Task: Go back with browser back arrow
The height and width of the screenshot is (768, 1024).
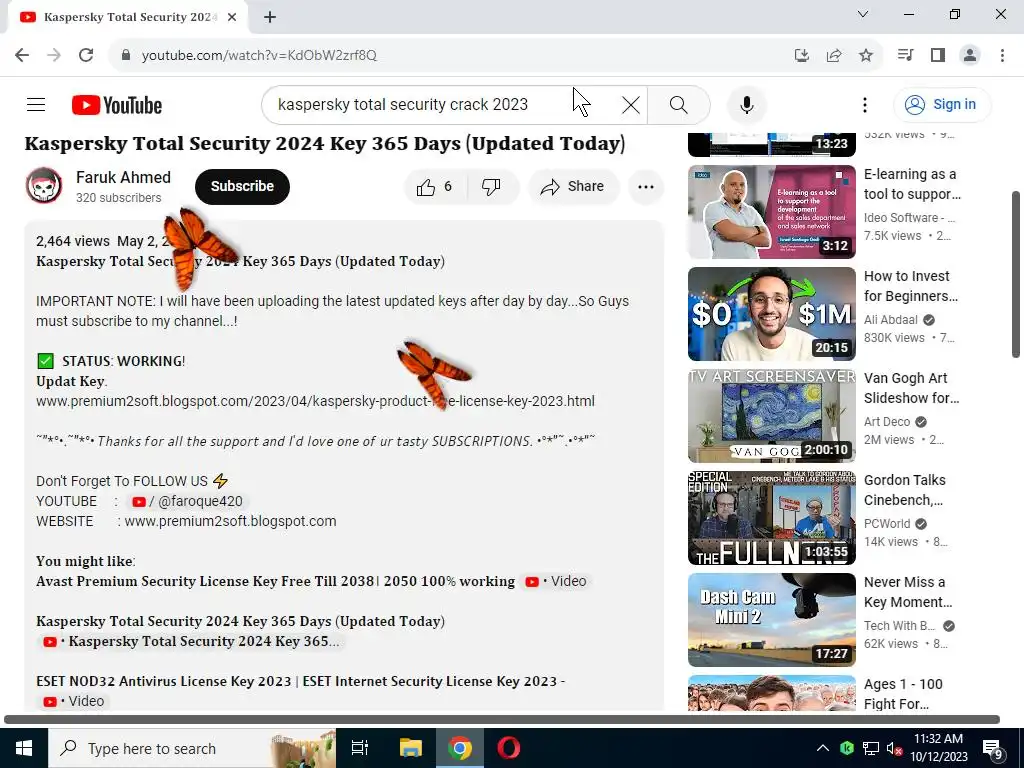Action: pos(22,55)
